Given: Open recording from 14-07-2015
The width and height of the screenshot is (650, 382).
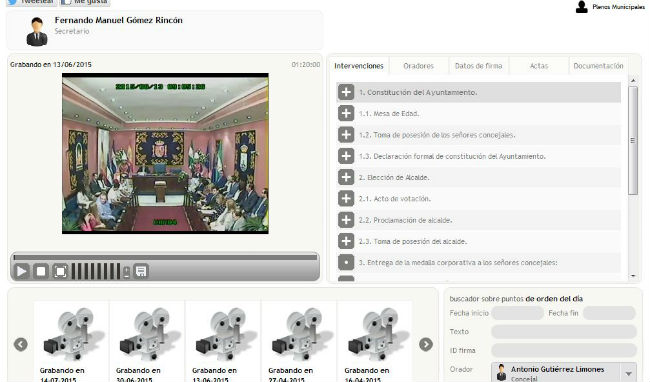Looking at the screenshot, I should 71,342.
